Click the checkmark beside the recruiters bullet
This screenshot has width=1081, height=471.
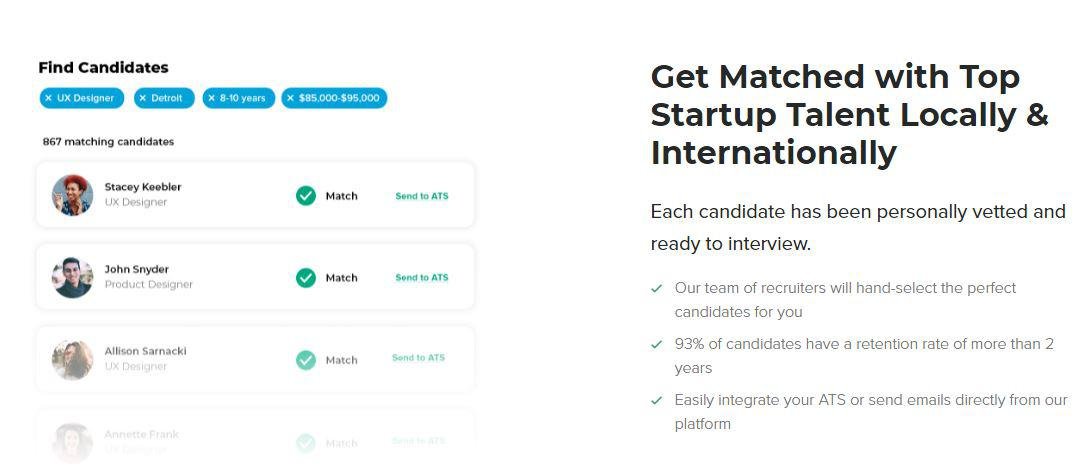click(657, 288)
